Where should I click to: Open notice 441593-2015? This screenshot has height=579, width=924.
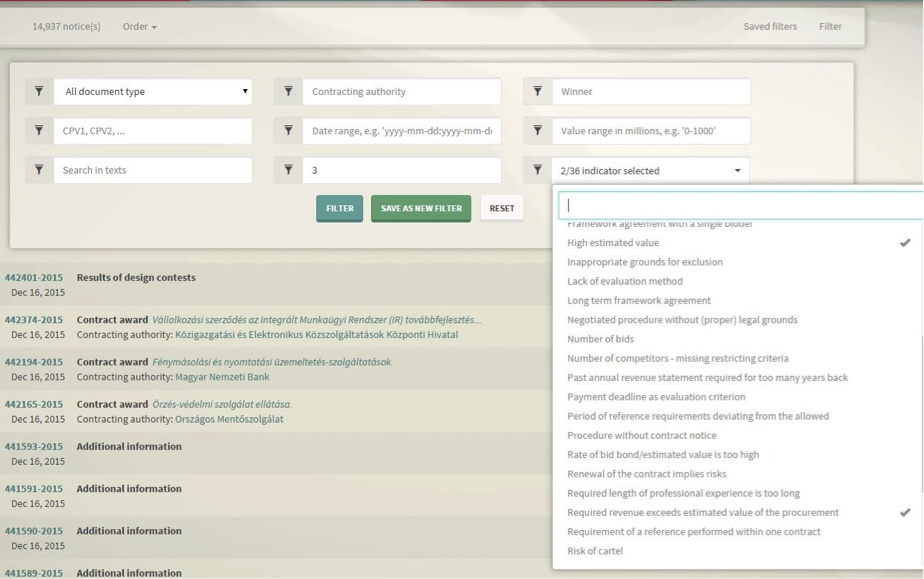pos(34,446)
